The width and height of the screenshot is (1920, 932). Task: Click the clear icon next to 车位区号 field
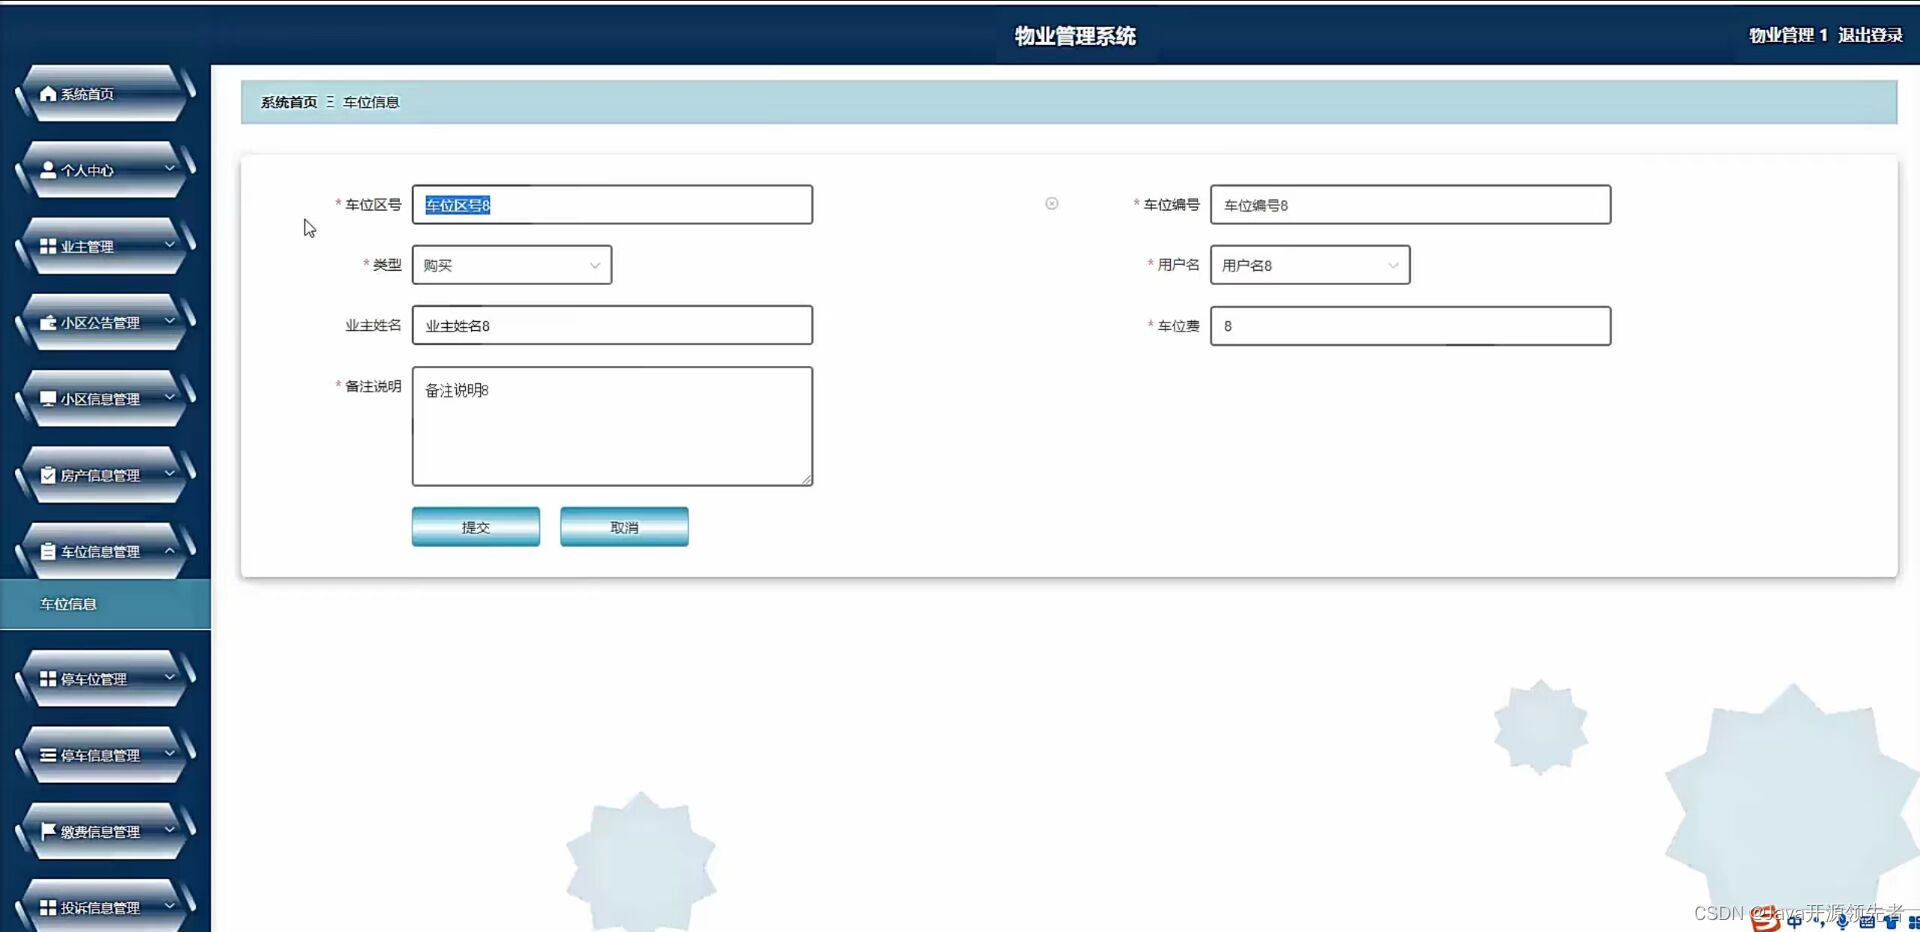tap(1051, 203)
